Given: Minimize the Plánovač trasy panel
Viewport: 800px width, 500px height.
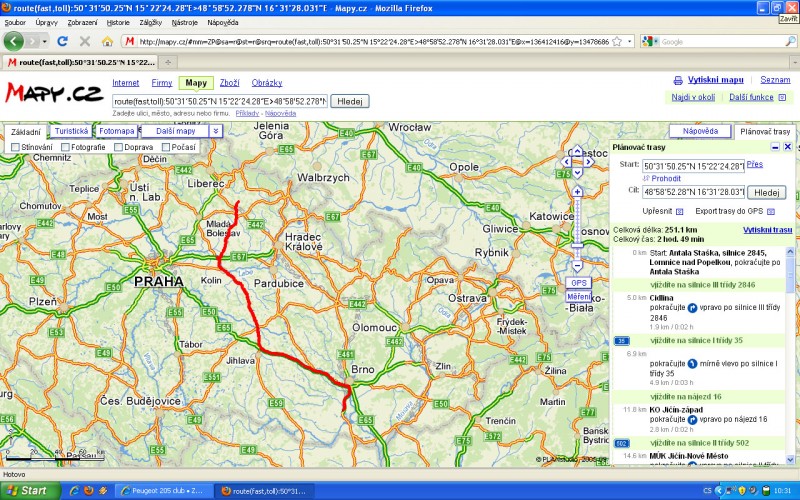Looking at the screenshot, I should [x=775, y=147].
